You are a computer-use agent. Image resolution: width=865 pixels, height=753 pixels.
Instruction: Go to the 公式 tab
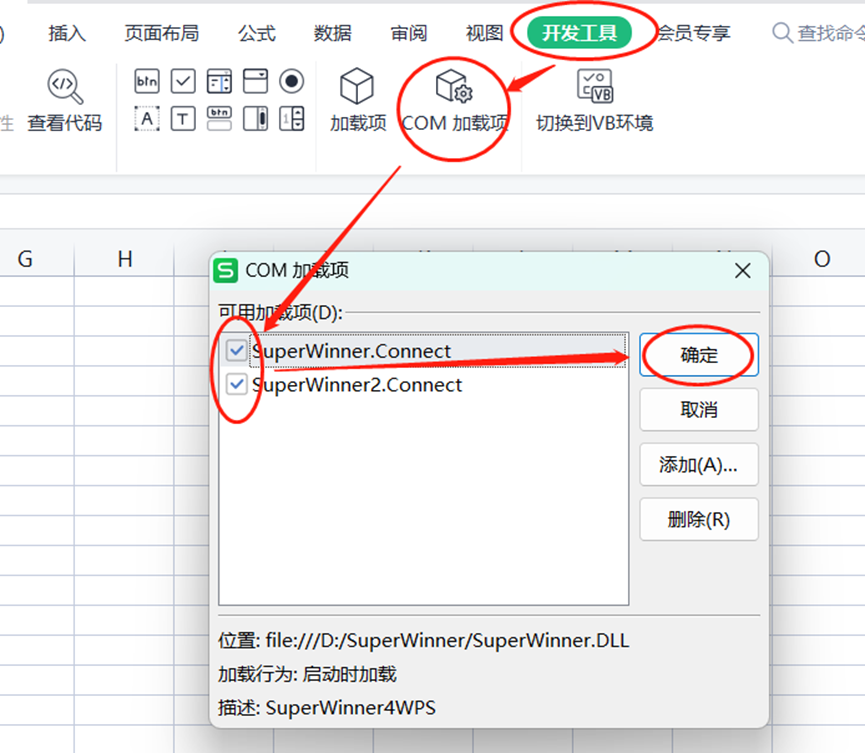pyautogui.click(x=257, y=33)
